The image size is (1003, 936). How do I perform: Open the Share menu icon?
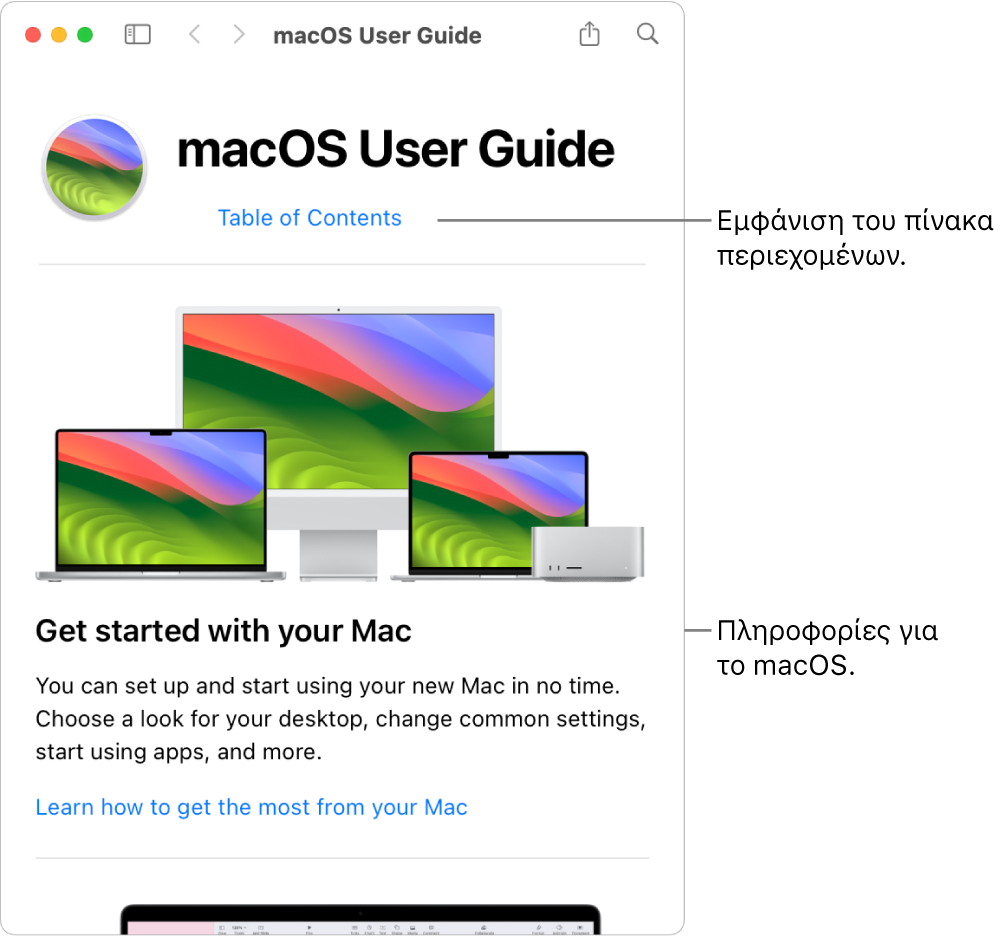coord(589,34)
